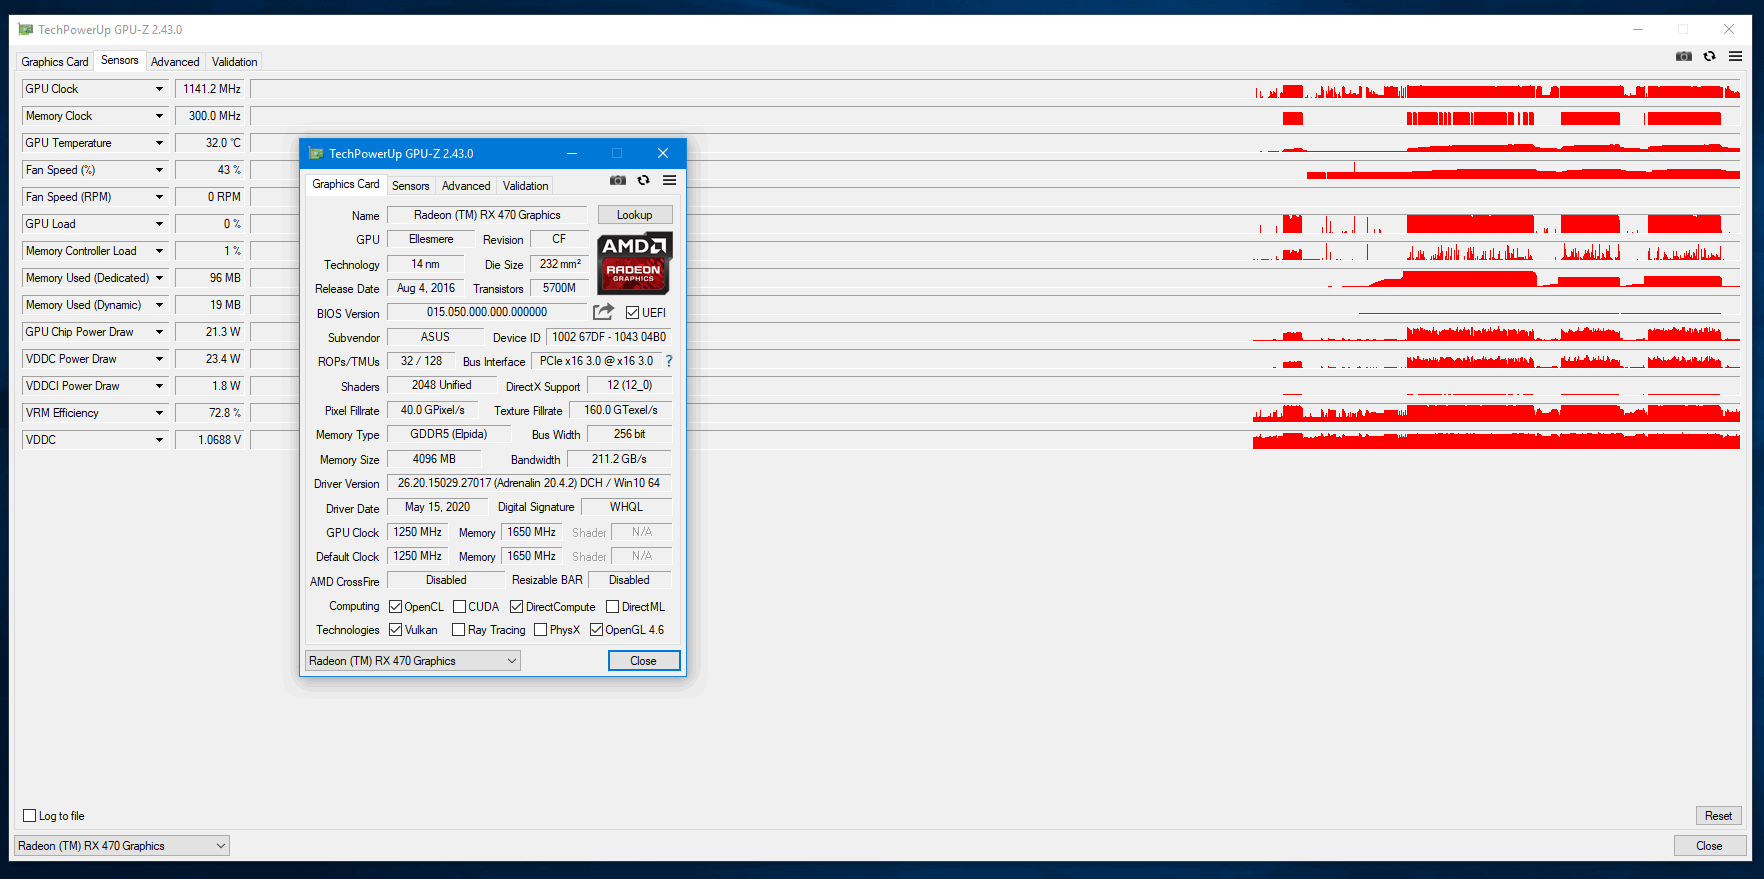Viewport: 1764px width, 879px height.
Task: Click the Bandwidth 211.2 GB/s value
Action: pos(619,459)
